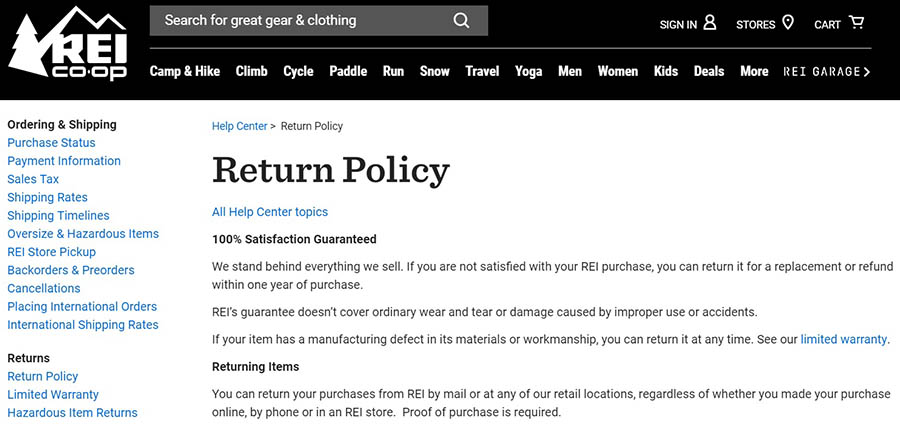Viewport: 900px width, 426px height.
Task: Open the More navigation menu
Action: tap(754, 72)
